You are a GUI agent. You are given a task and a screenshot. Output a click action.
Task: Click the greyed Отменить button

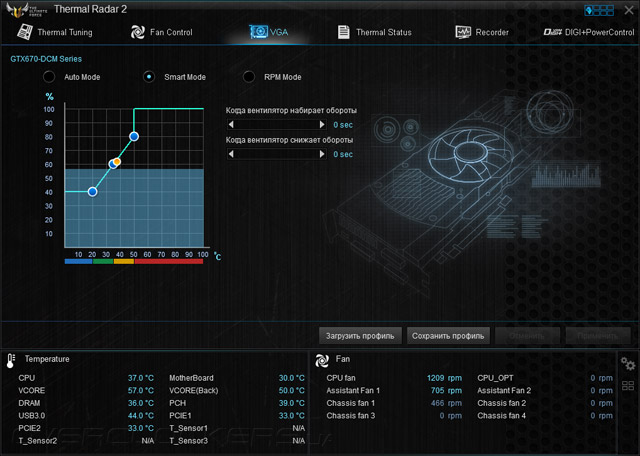tap(527, 336)
